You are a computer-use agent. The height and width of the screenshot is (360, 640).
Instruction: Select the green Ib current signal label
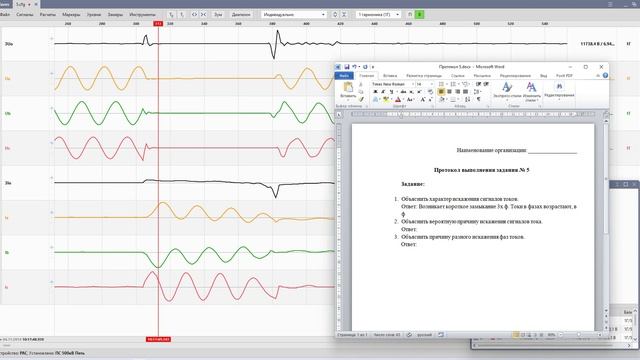click(7, 253)
